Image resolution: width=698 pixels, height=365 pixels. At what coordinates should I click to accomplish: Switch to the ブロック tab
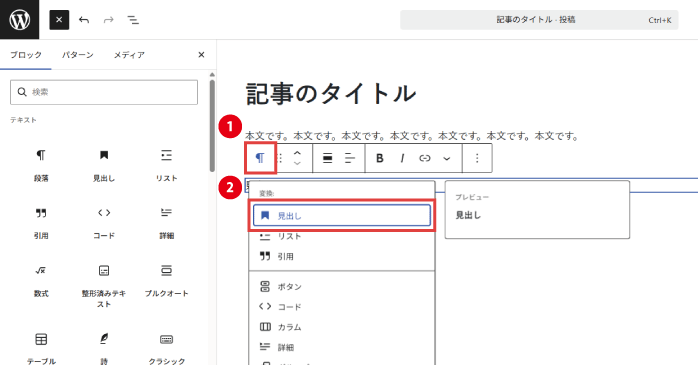point(26,55)
